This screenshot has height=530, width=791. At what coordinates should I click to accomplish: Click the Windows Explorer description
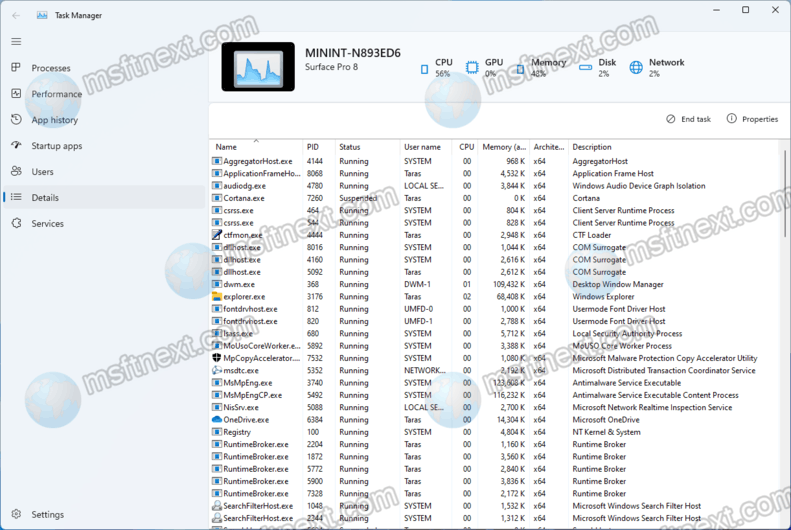[603, 297]
